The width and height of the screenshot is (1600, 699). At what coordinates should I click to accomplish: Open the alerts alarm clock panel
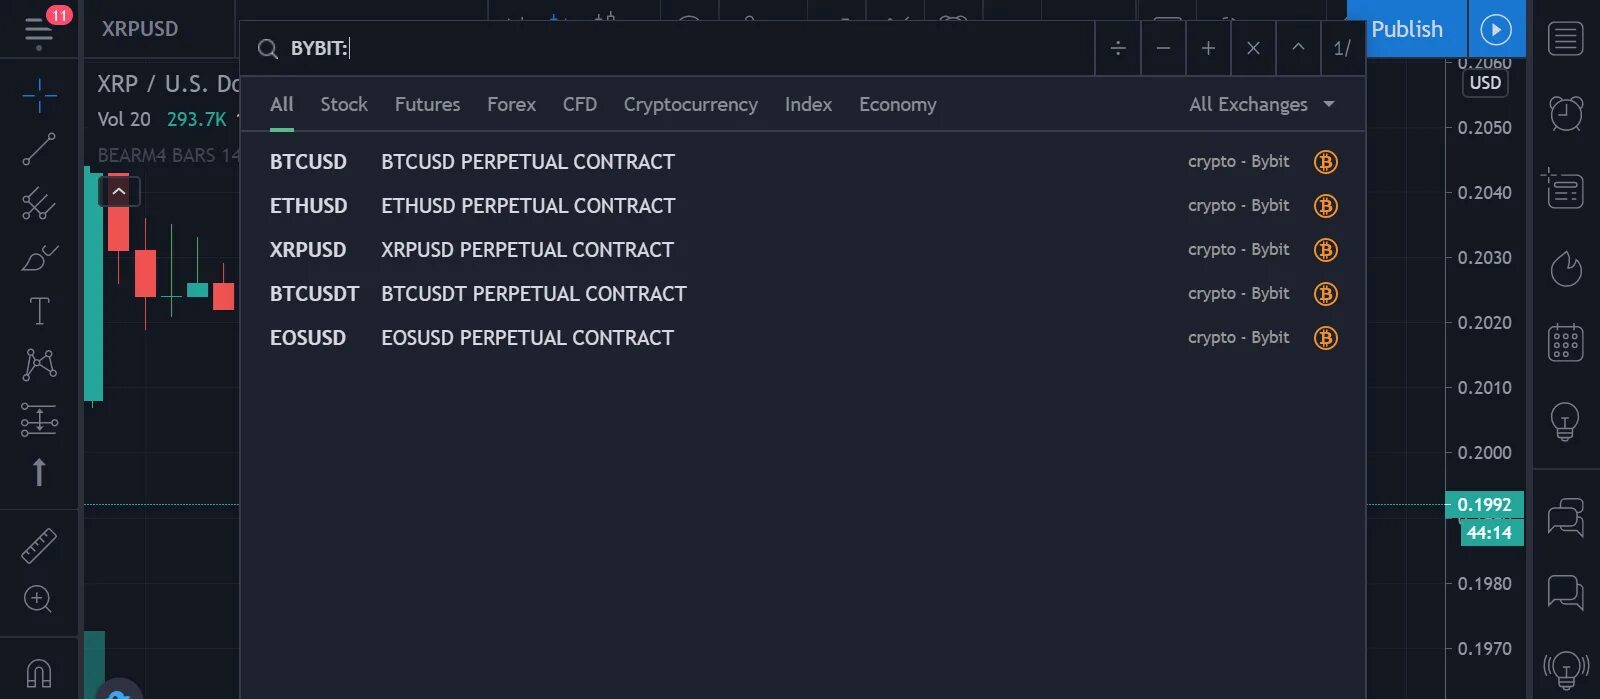[1565, 113]
